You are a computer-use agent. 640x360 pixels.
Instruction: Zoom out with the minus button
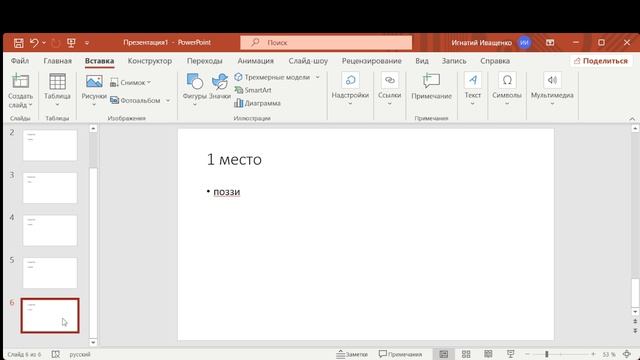(x=527, y=354)
